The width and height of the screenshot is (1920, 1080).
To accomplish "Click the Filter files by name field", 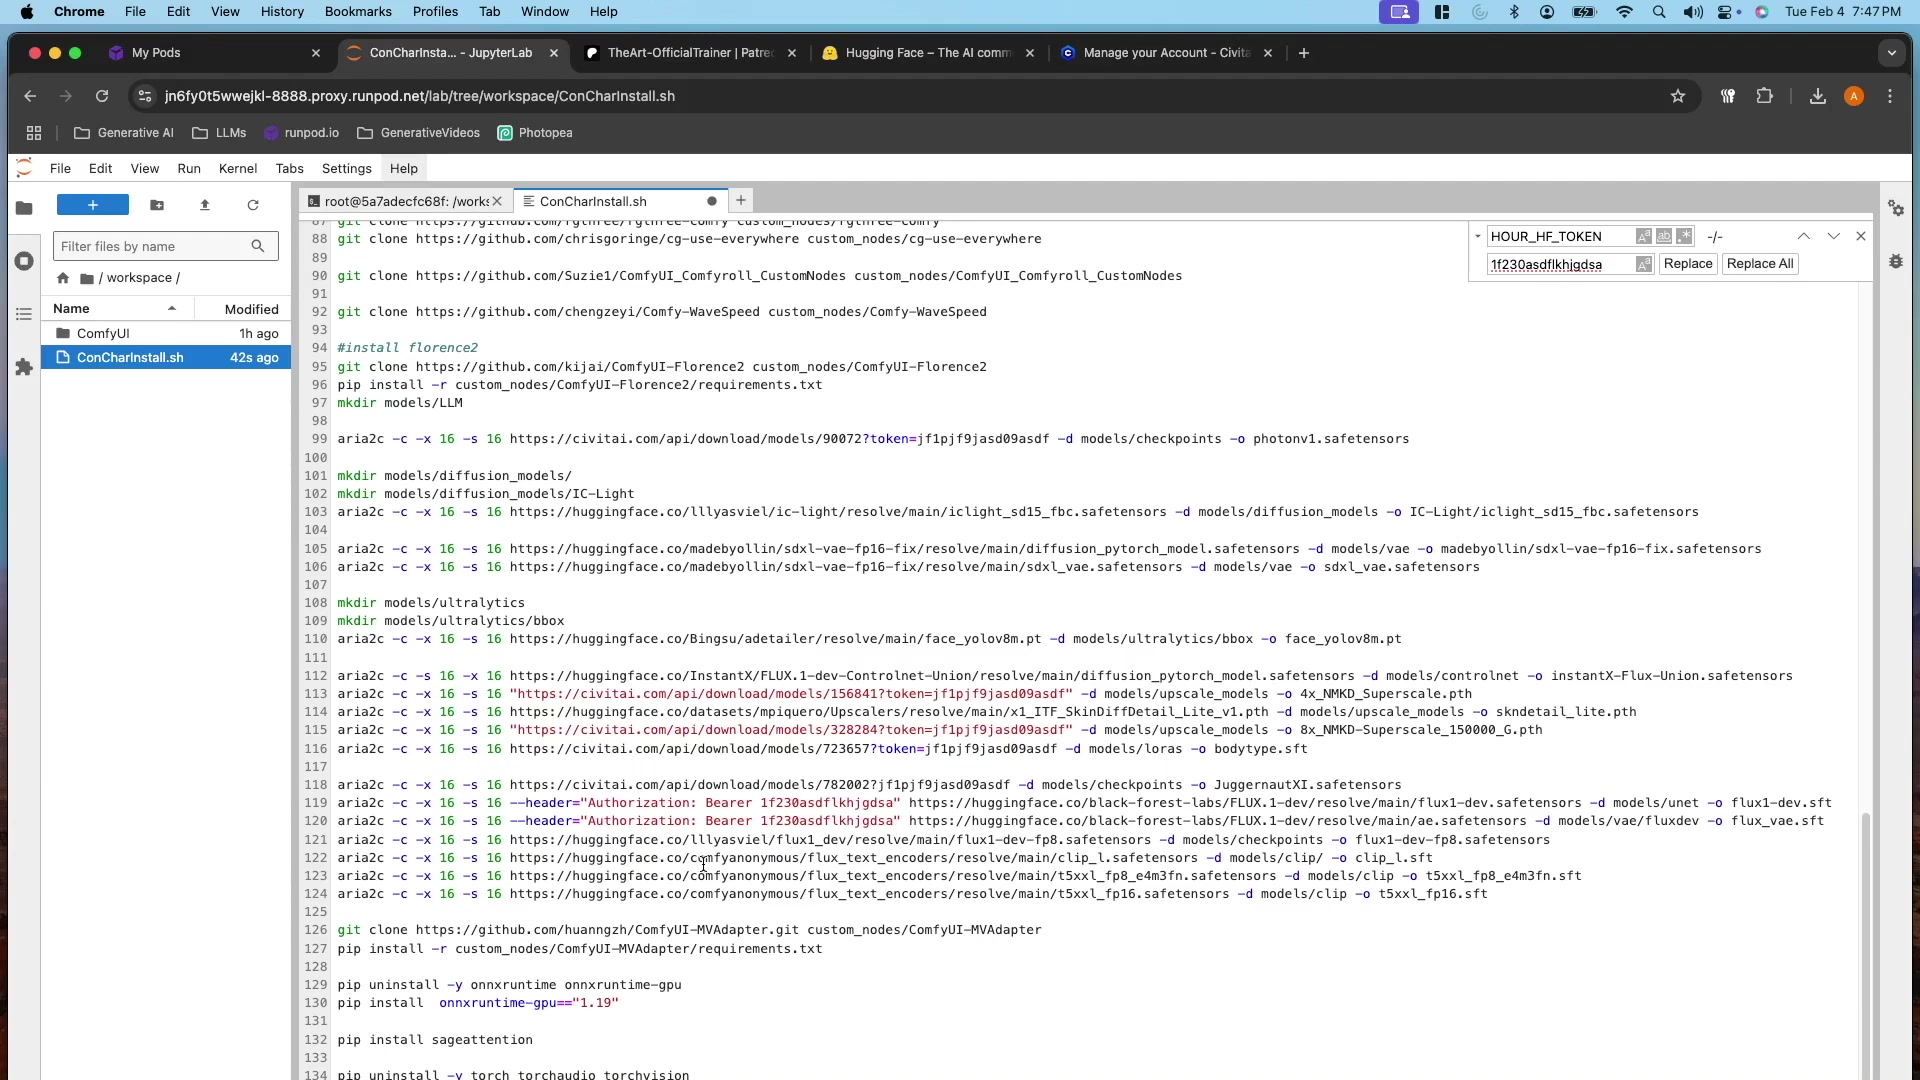I will [x=166, y=246].
